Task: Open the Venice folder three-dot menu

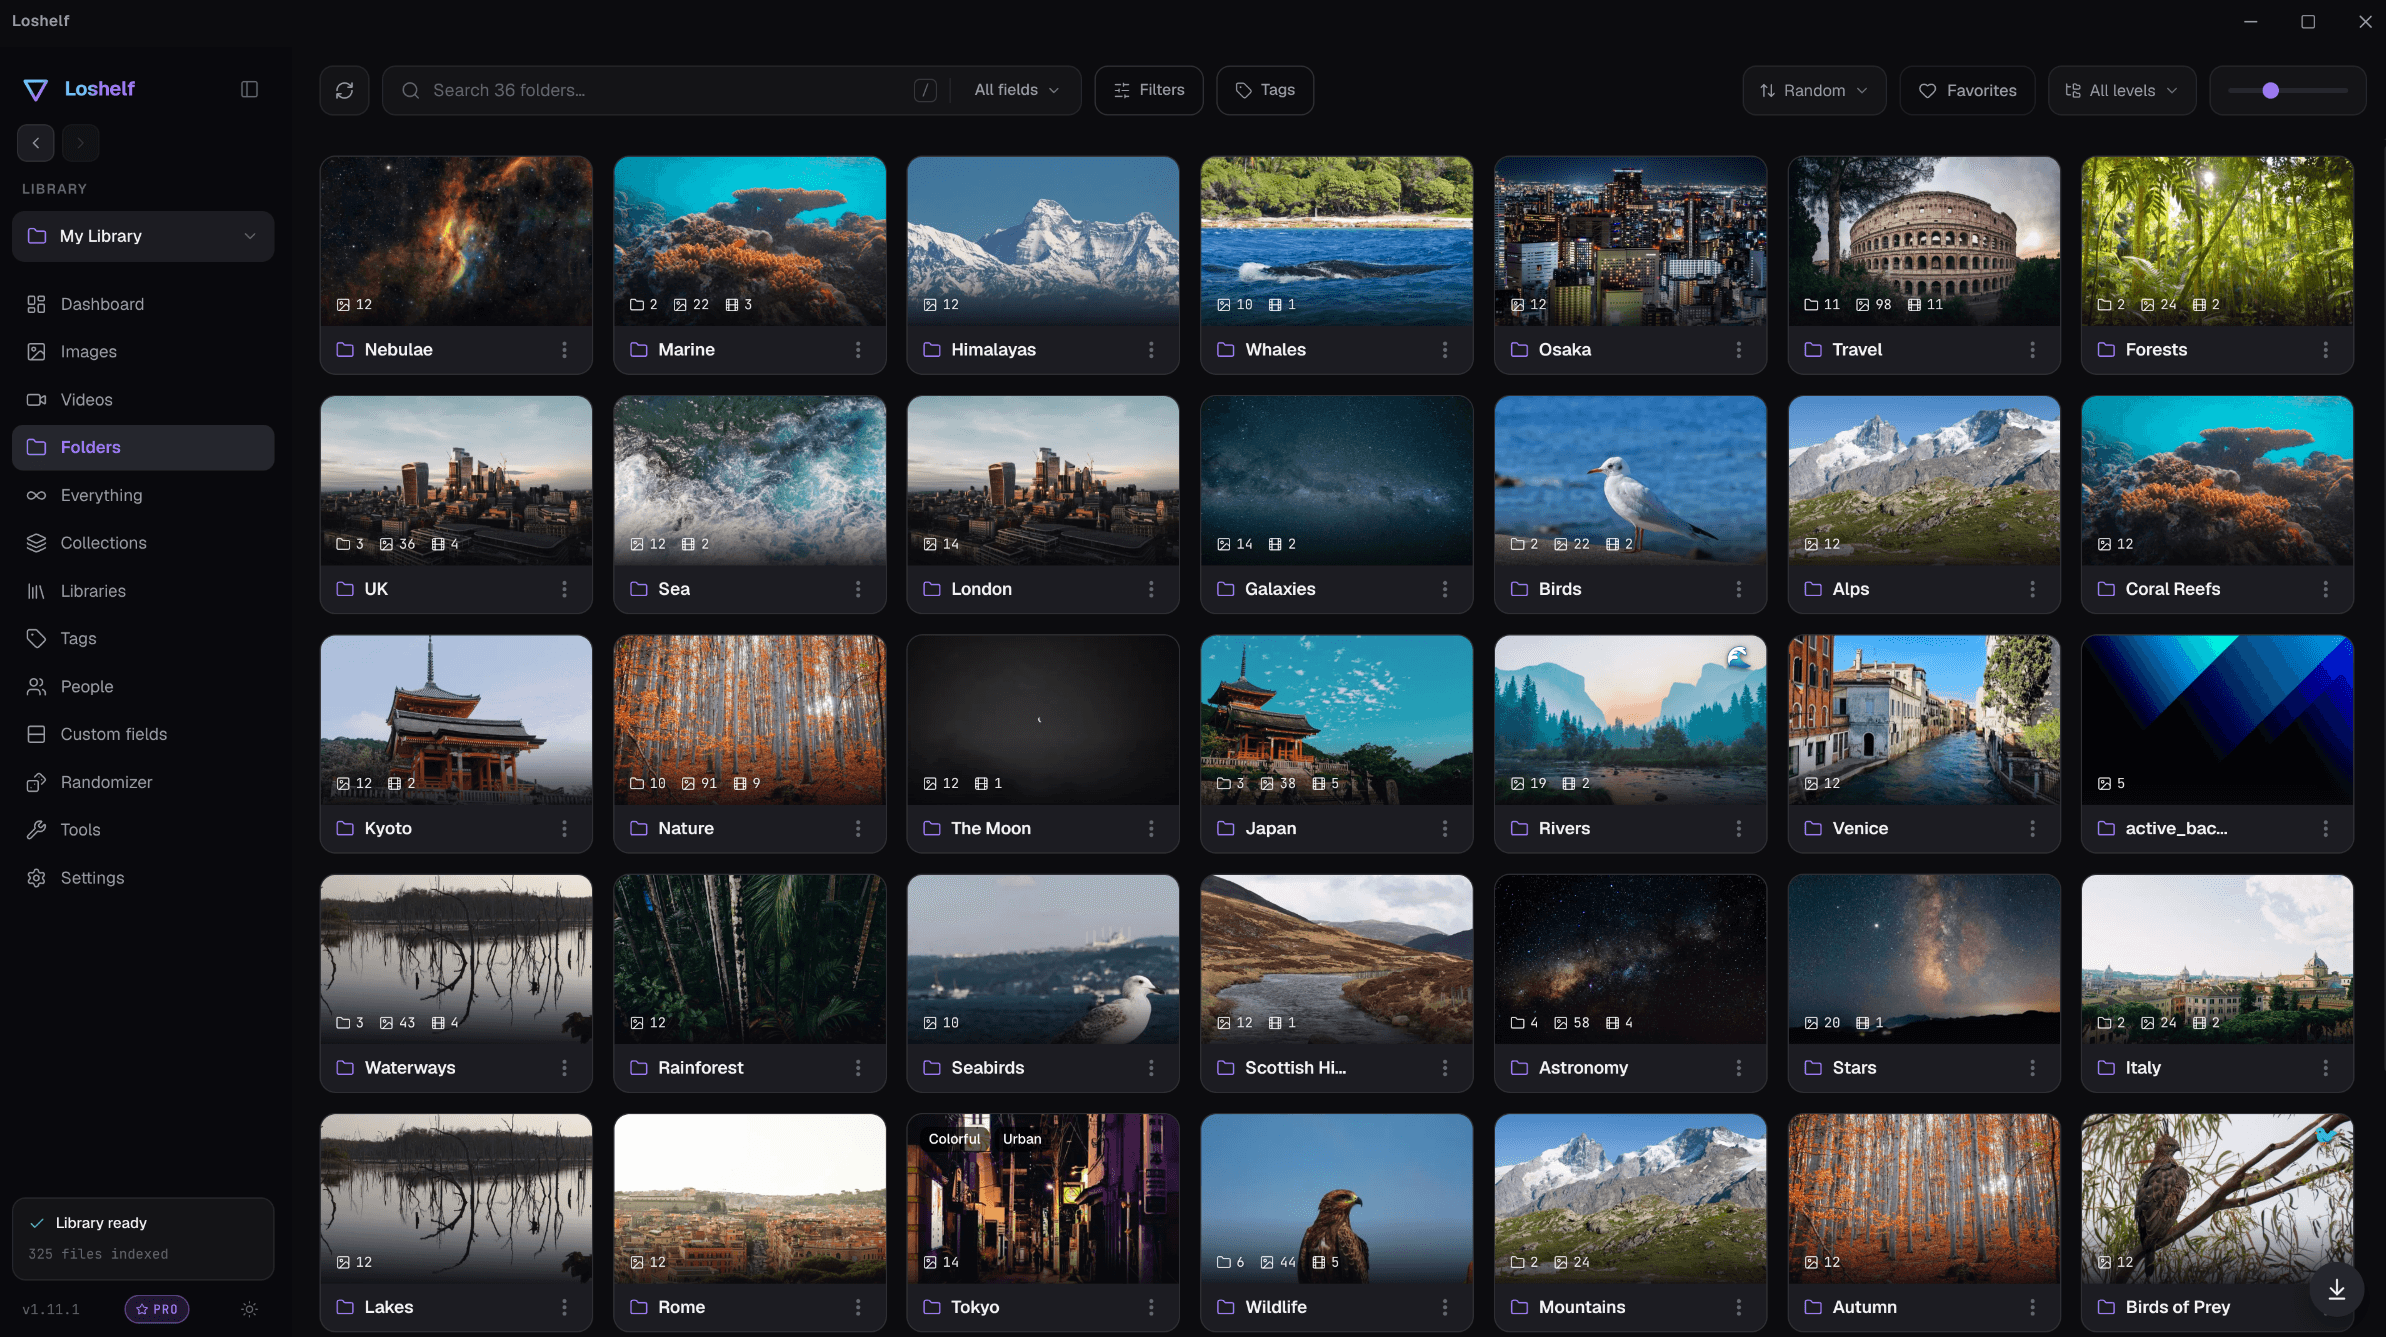Action: (x=2032, y=828)
